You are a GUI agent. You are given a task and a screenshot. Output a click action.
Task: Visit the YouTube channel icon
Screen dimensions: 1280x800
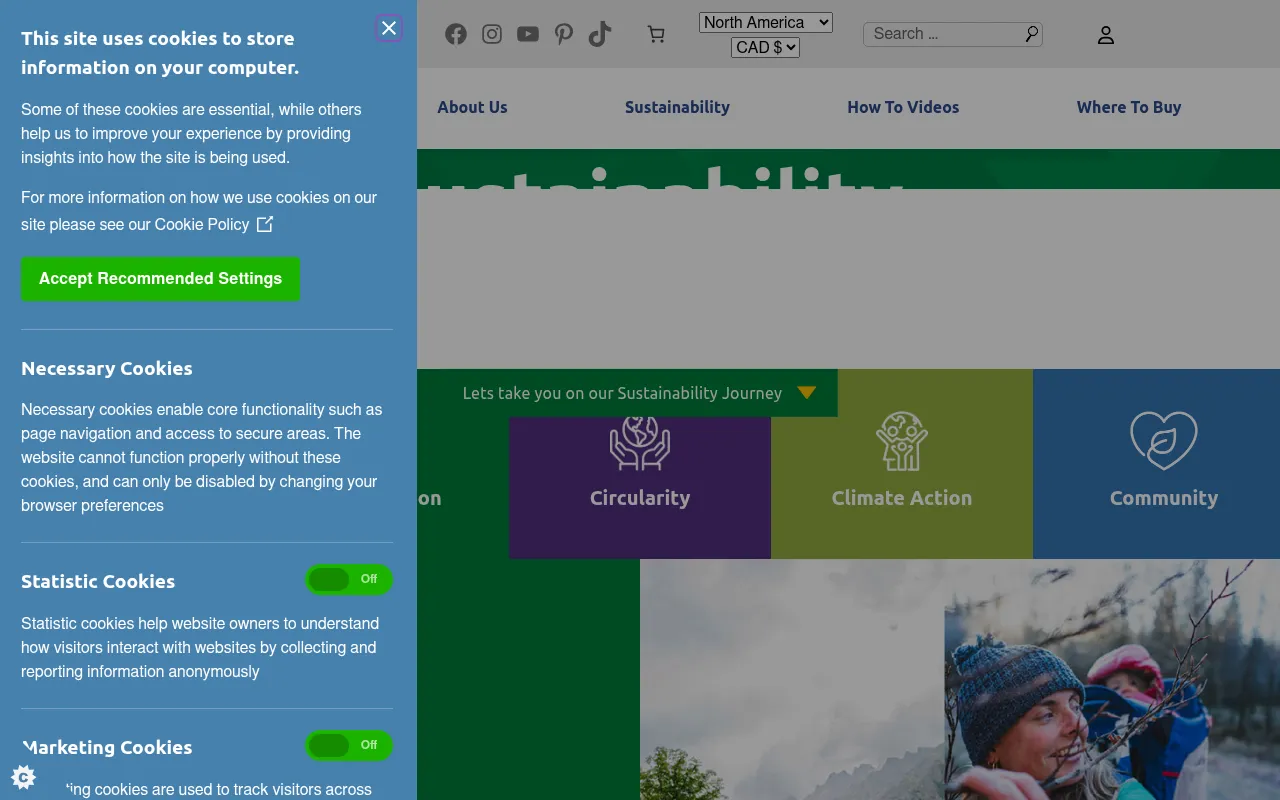click(528, 34)
